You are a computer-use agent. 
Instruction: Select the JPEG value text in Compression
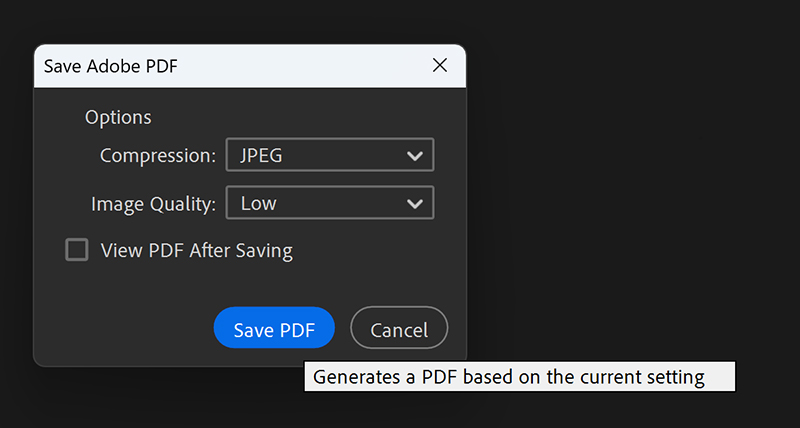(261, 155)
